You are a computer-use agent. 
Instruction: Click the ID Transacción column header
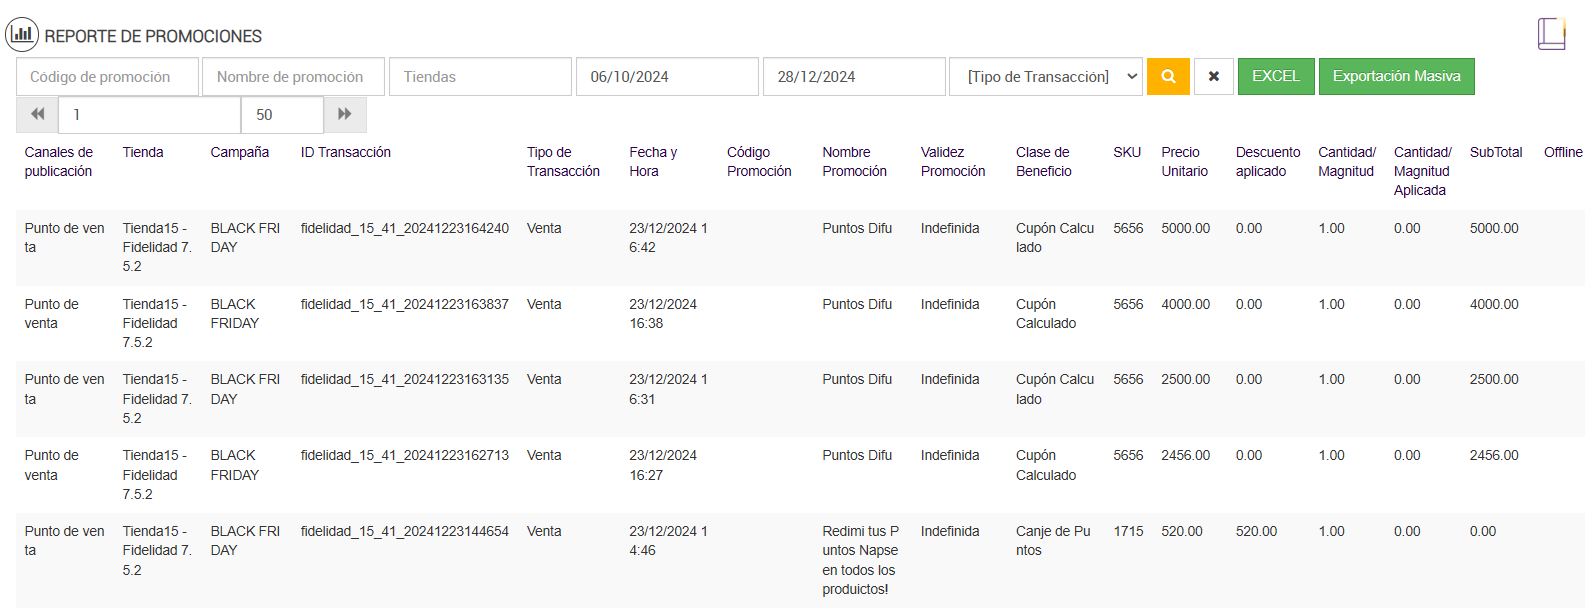[x=346, y=152]
